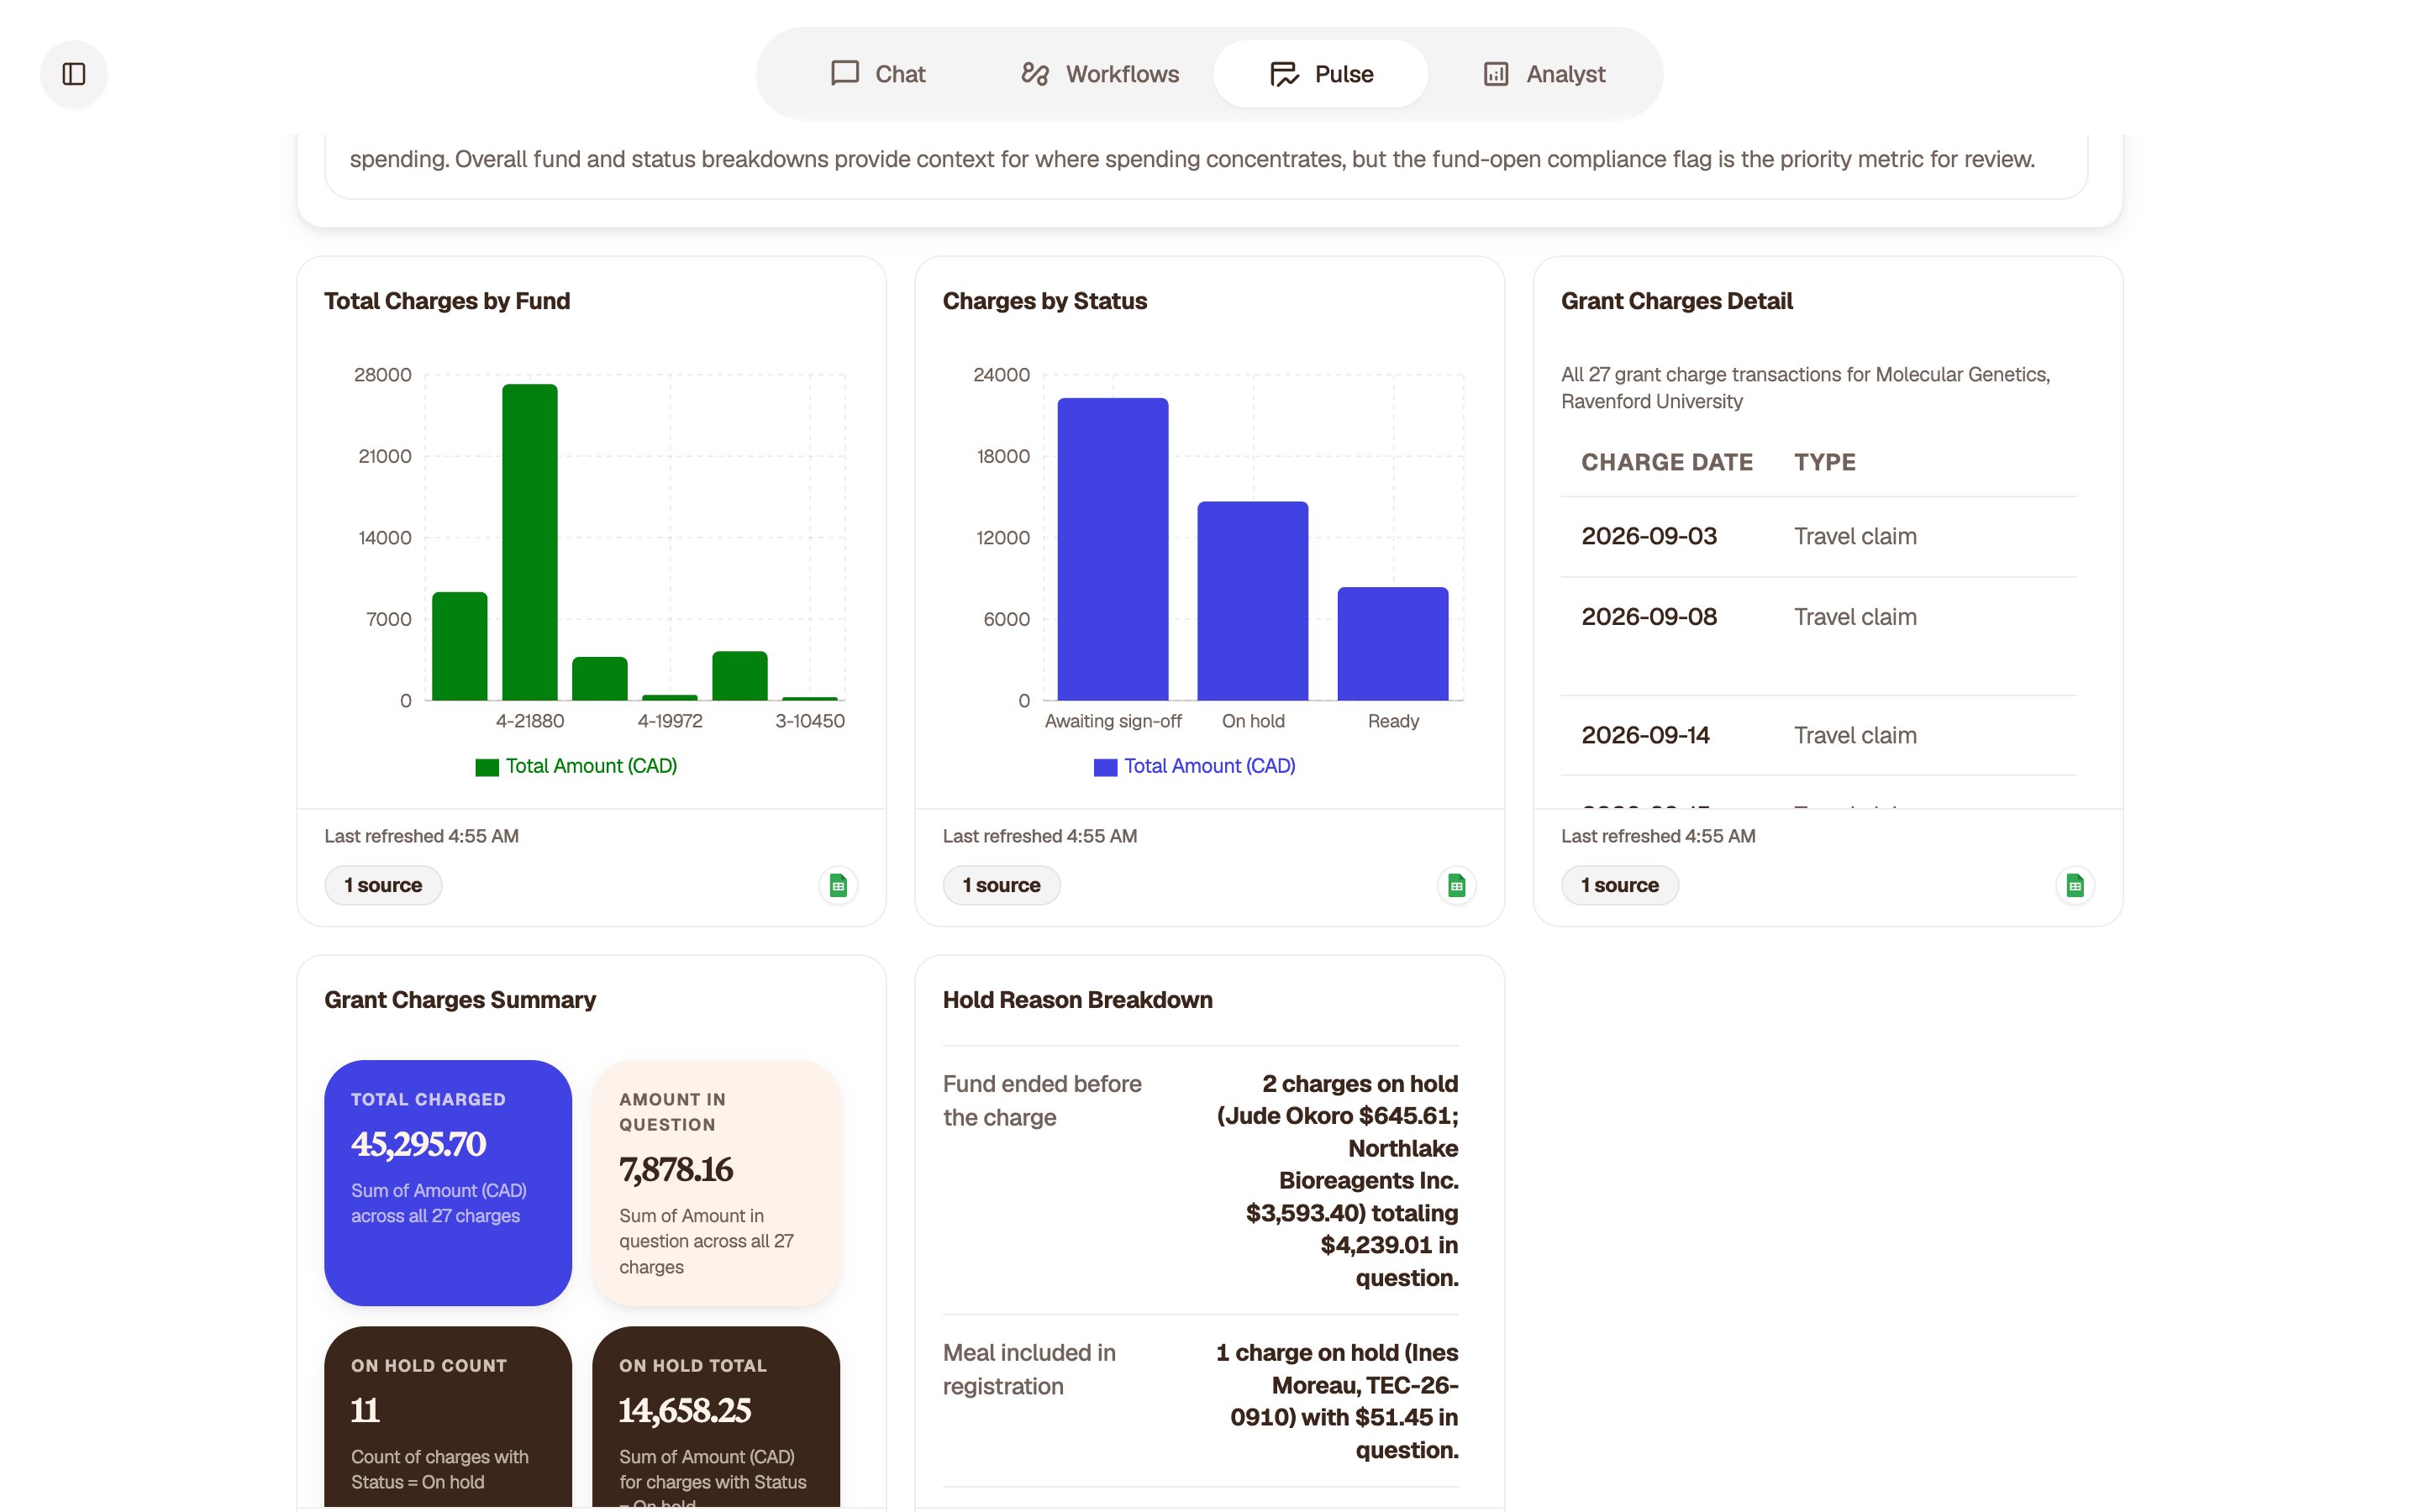Toggle the green Total Amount (CAD) legend
The width and height of the screenshot is (2420, 1512).
coord(577,766)
